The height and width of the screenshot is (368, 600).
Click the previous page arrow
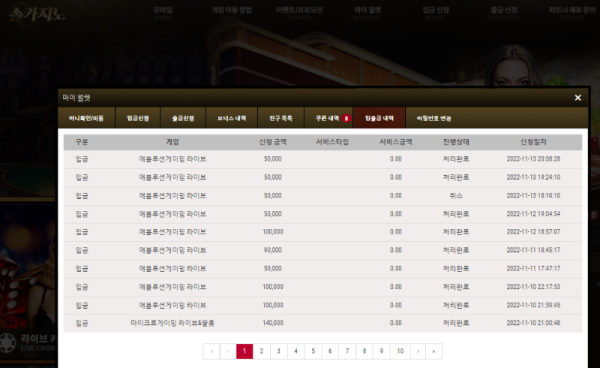point(228,351)
